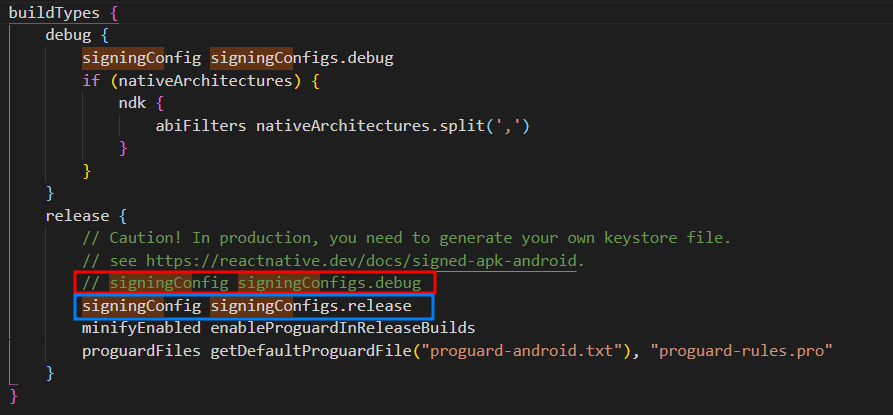893x415 pixels.
Task: Click the pink closing brace of ndk block
Action: [x=123, y=149]
